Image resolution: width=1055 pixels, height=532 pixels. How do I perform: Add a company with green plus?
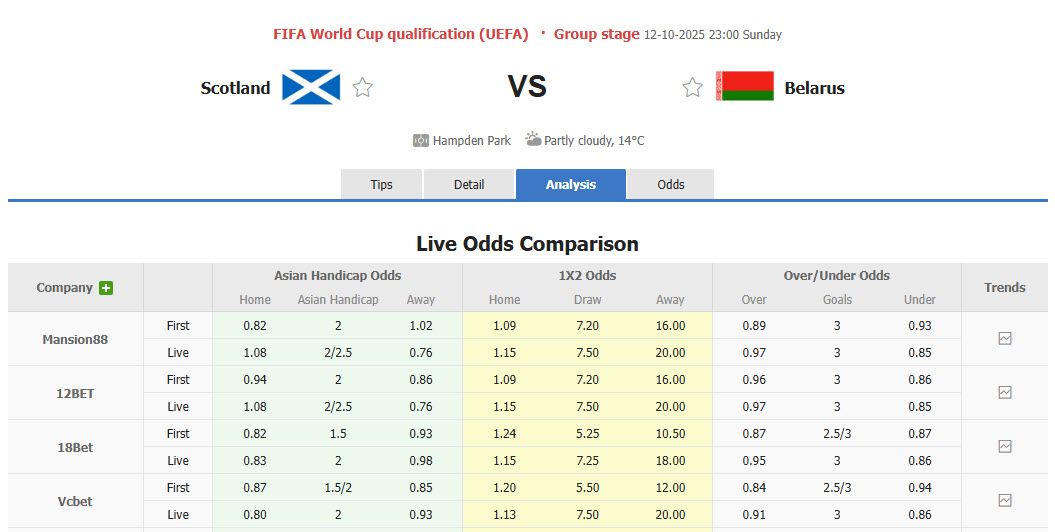tap(106, 288)
